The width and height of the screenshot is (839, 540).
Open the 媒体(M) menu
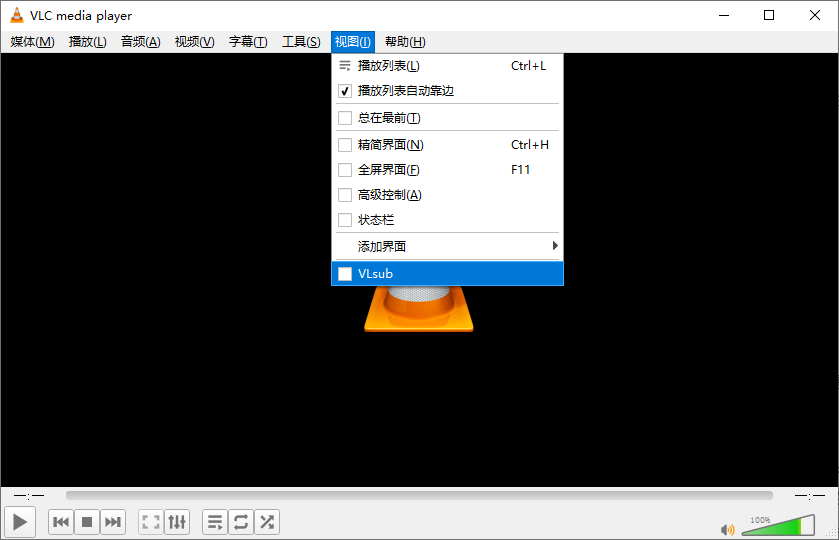pyautogui.click(x=33, y=42)
